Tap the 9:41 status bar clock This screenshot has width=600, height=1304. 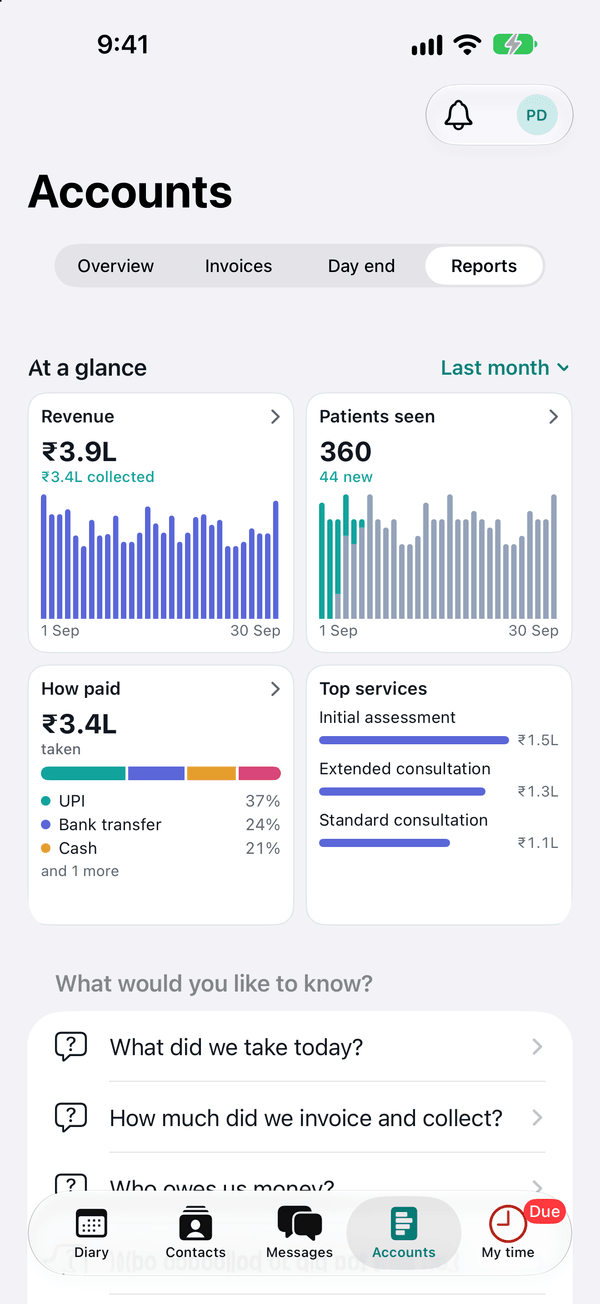(x=123, y=44)
